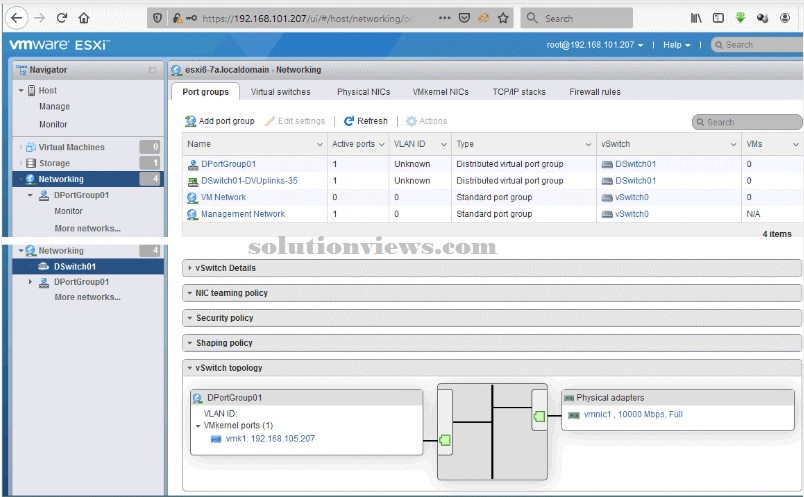This screenshot has height=497, width=804.
Task: Open the vSwitch column dropdown arrow
Action: 734,145
